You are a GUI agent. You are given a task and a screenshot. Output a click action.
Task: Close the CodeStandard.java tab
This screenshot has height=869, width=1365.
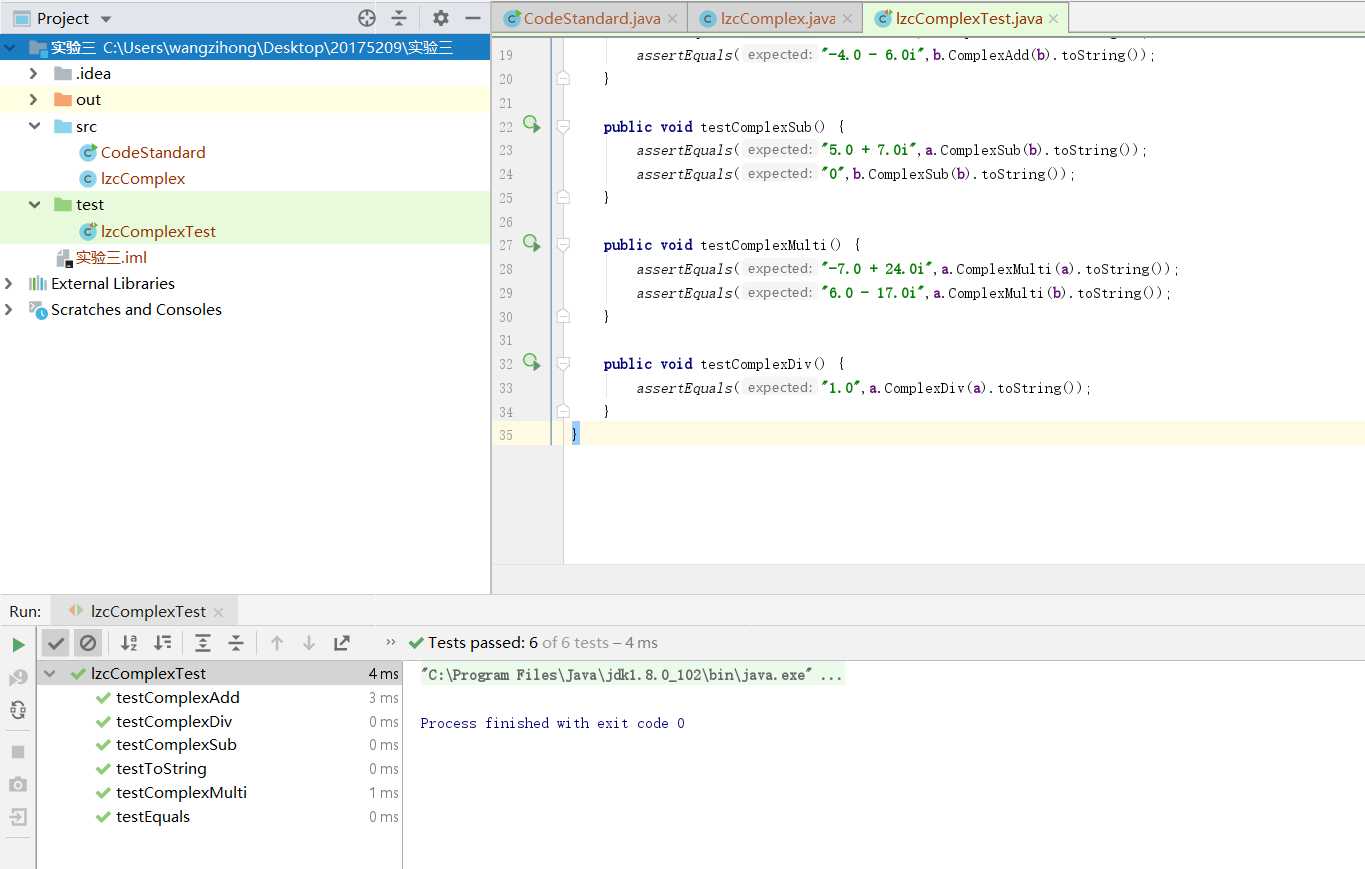point(672,19)
